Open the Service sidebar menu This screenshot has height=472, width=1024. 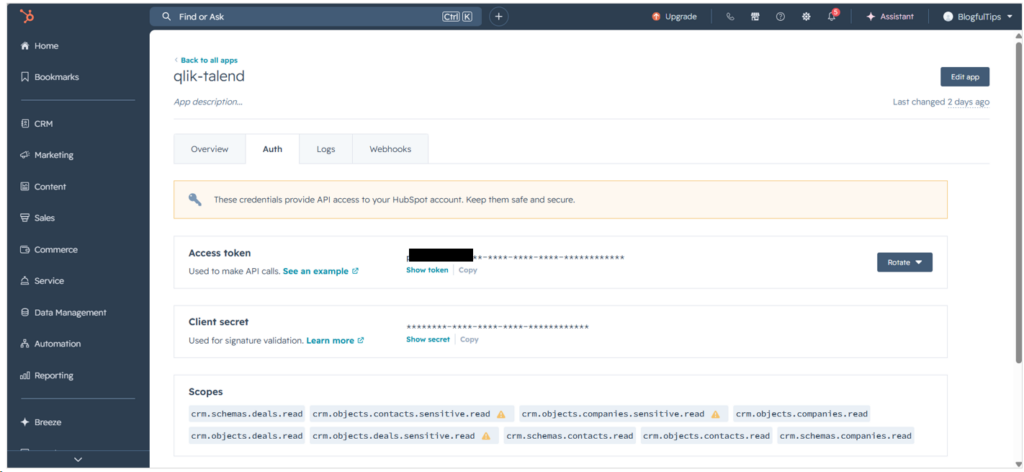[x=42, y=281]
